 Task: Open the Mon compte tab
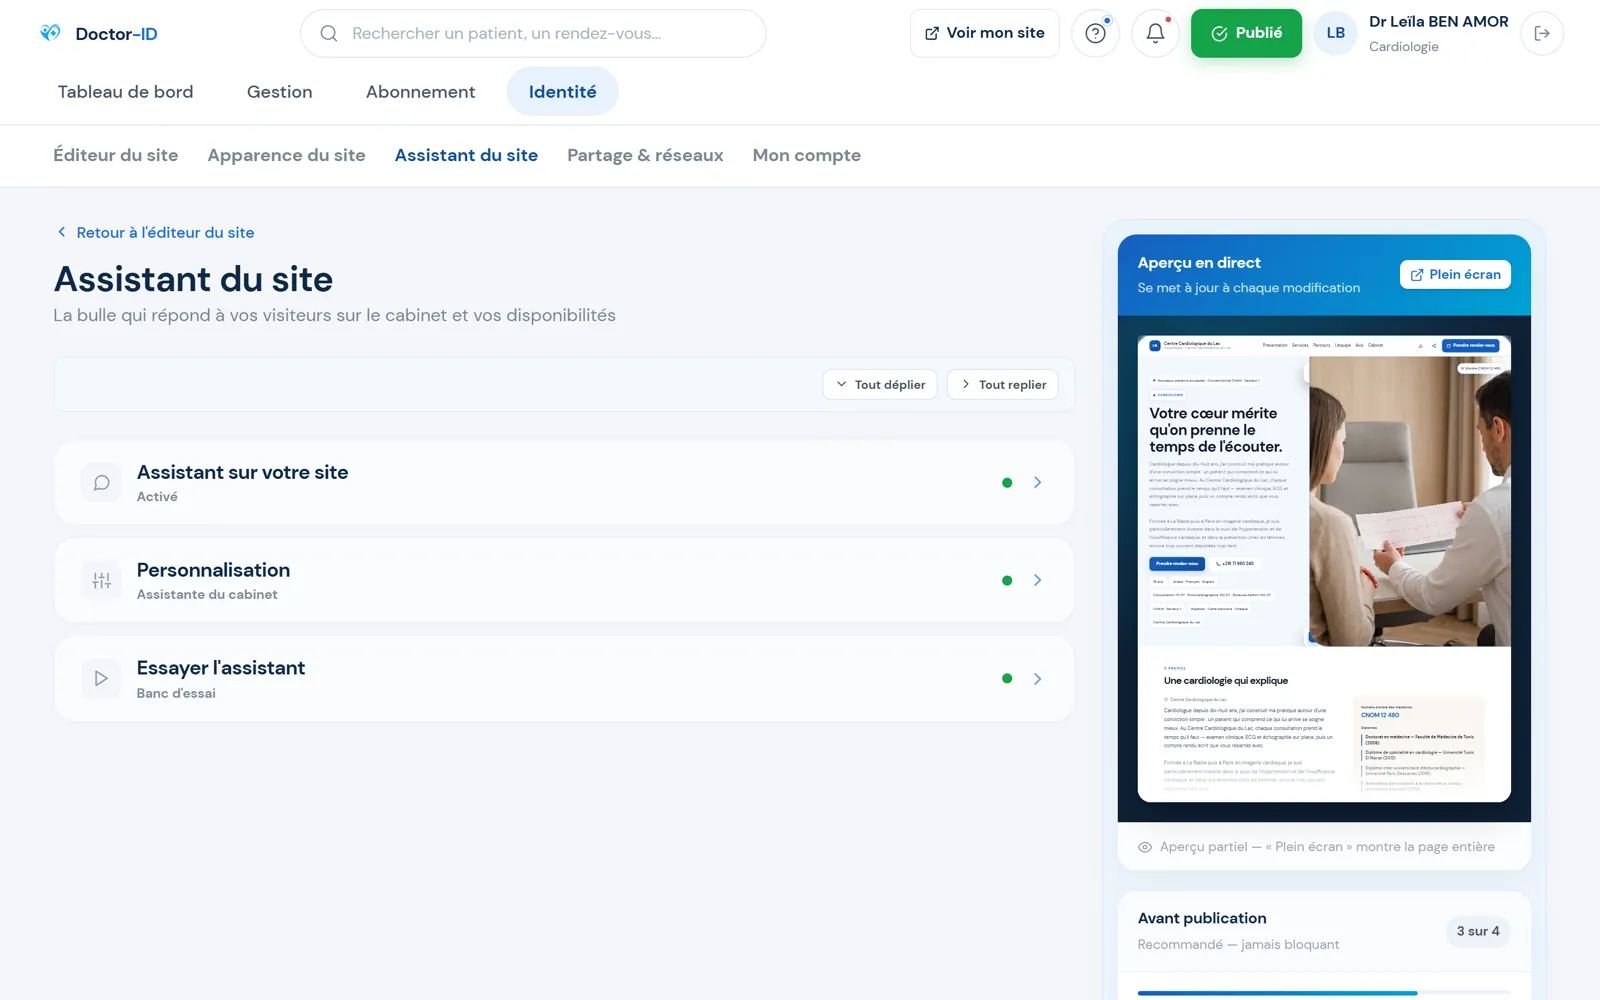(x=807, y=156)
